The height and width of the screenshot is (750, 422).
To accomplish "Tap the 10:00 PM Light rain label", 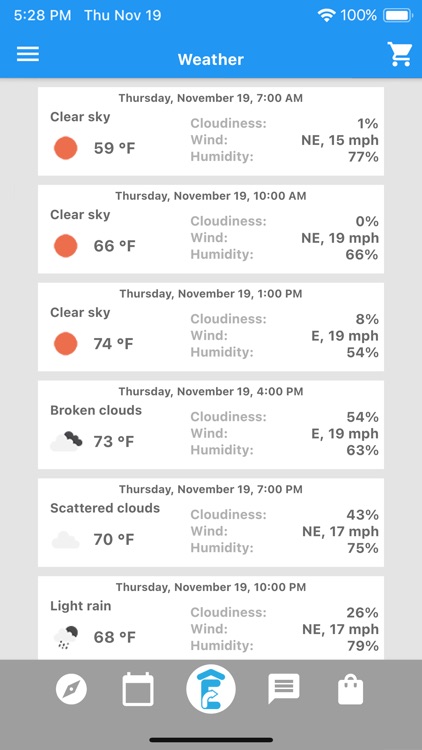I will click(80, 606).
